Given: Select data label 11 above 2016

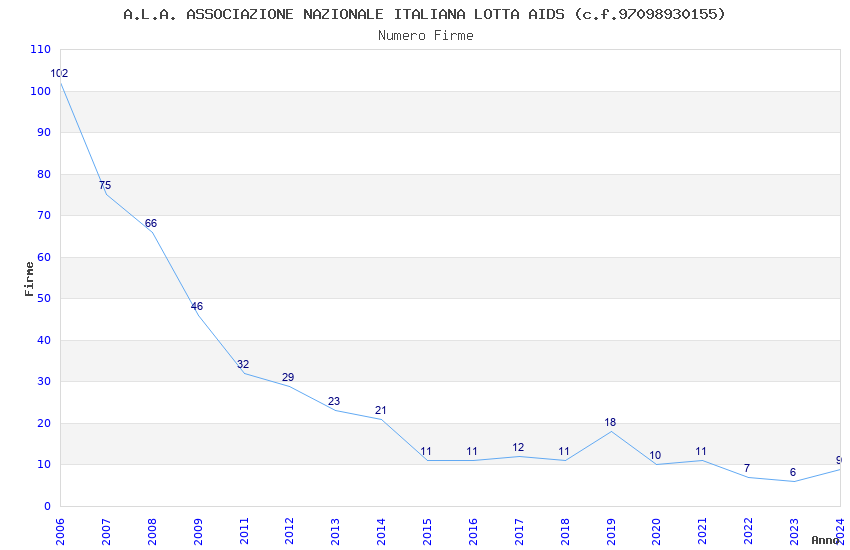Looking at the screenshot, I should coord(472,451).
